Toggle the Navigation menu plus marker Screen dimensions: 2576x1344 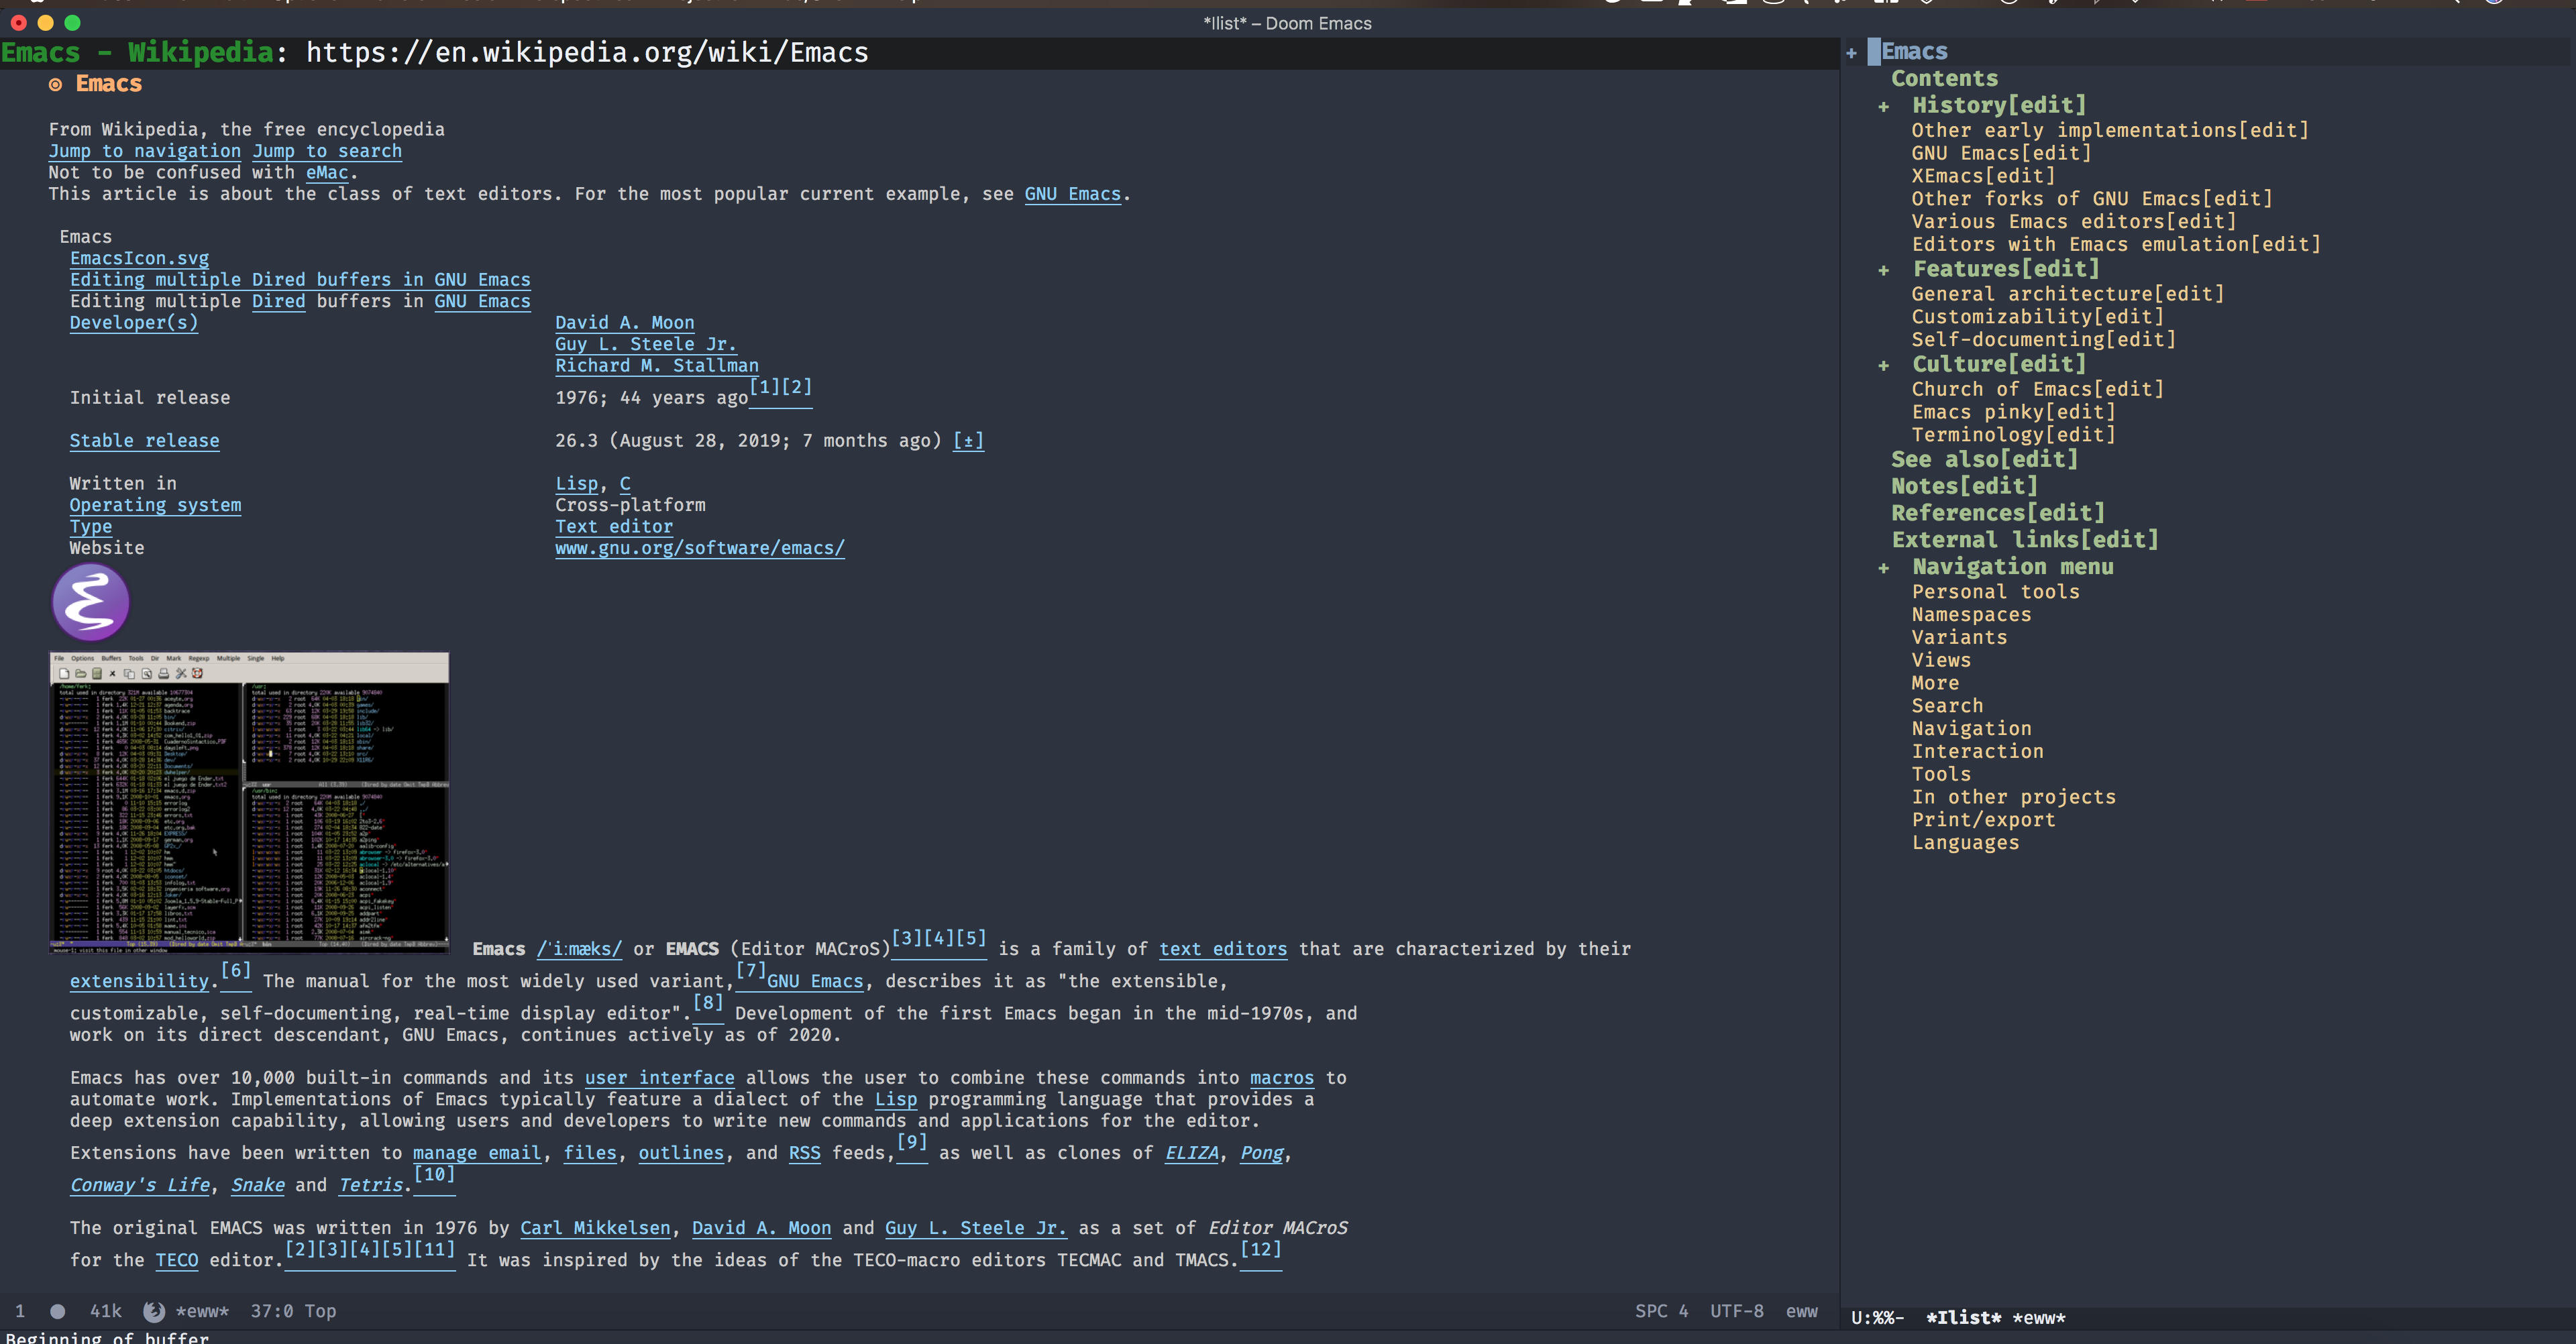[x=1884, y=568]
